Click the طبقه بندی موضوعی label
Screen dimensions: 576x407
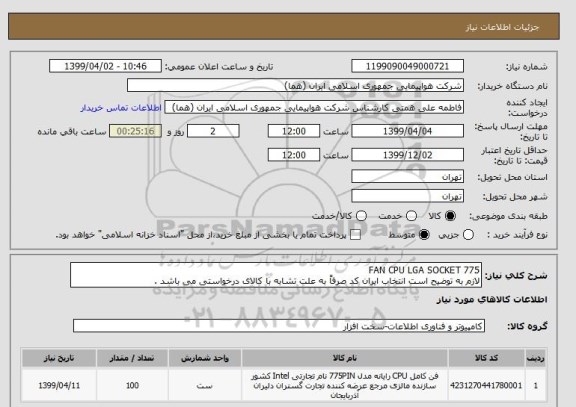(x=509, y=216)
